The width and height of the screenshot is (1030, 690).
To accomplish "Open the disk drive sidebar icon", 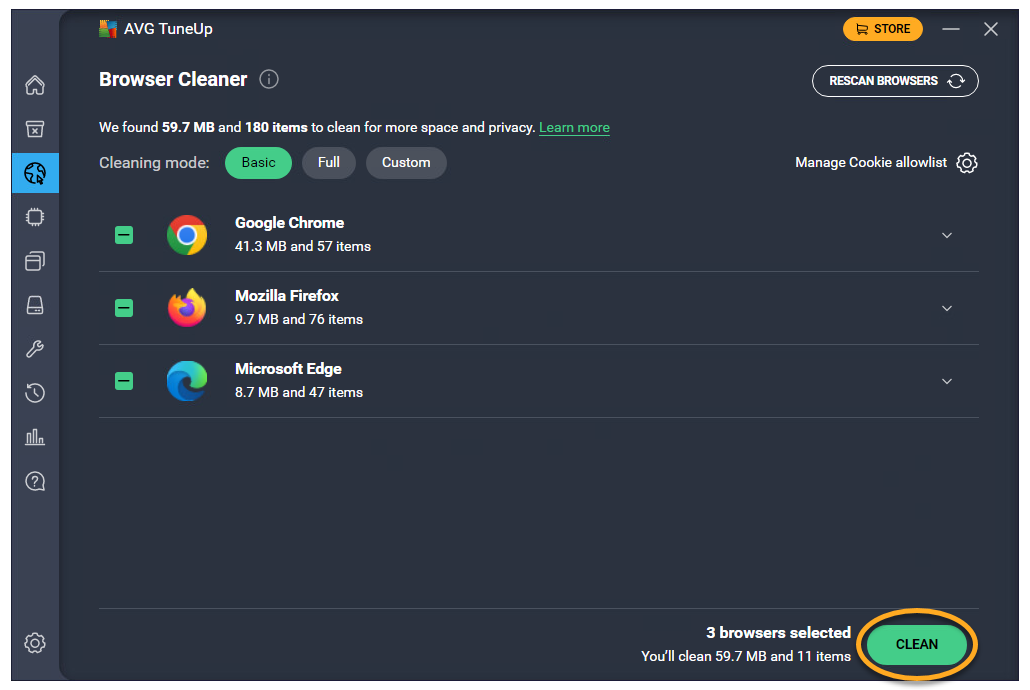I will pos(35,305).
